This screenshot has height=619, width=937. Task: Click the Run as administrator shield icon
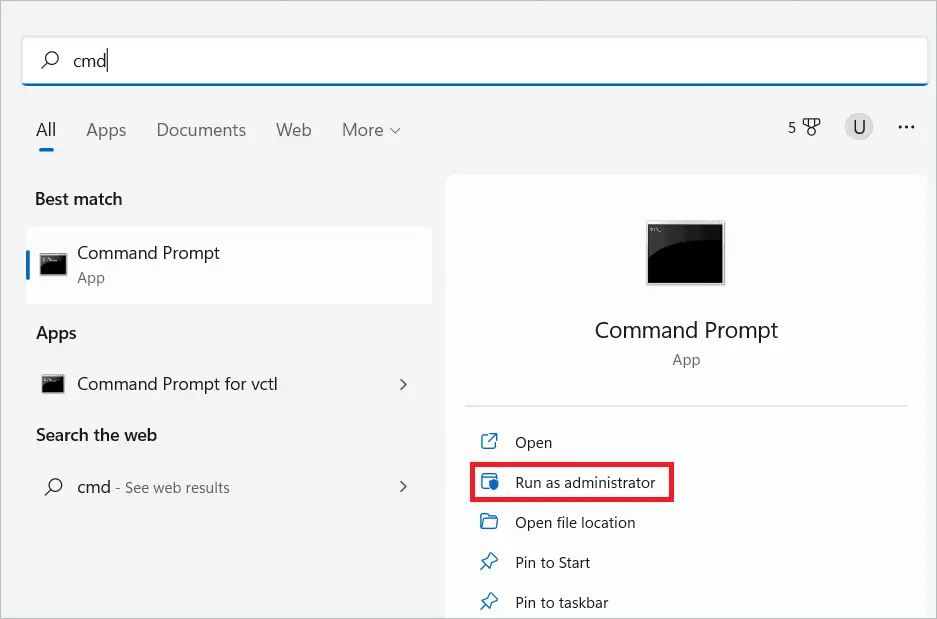[x=490, y=482]
